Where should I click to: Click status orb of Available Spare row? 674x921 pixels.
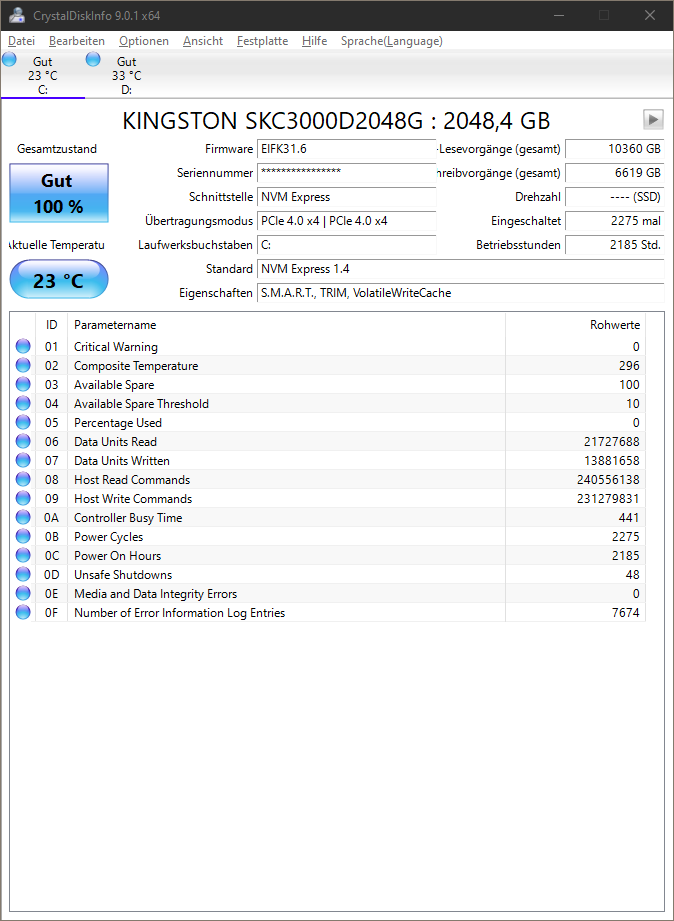[x=23, y=385]
